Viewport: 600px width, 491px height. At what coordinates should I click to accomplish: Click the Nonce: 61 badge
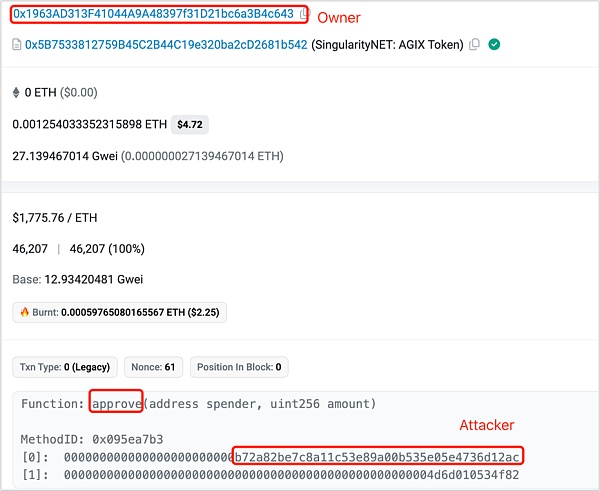pyautogui.click(x=153, y=367)
